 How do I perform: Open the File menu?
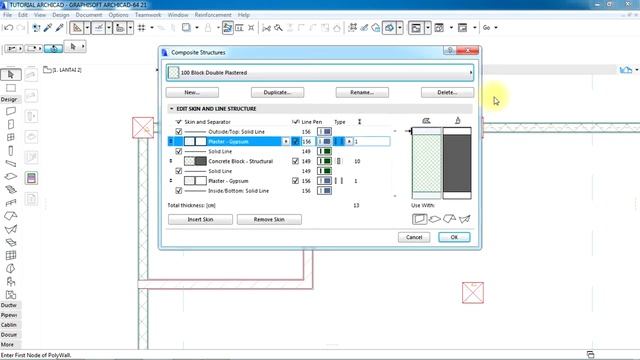[x=7, y=15]
